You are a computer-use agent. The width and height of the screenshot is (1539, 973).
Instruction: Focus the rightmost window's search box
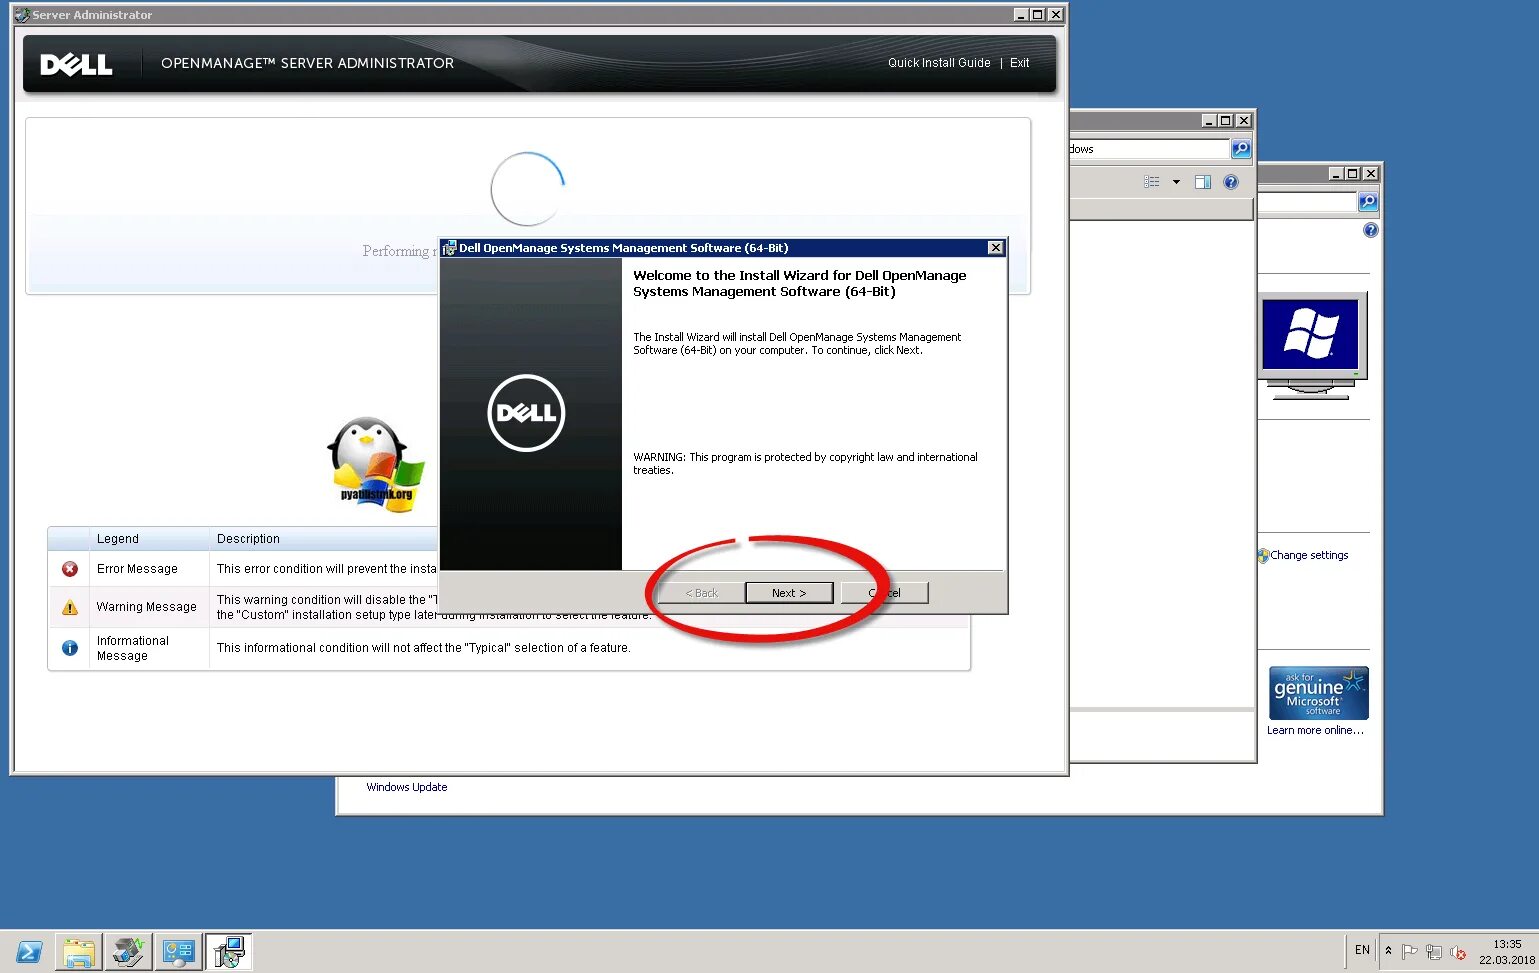point(1308,202)
